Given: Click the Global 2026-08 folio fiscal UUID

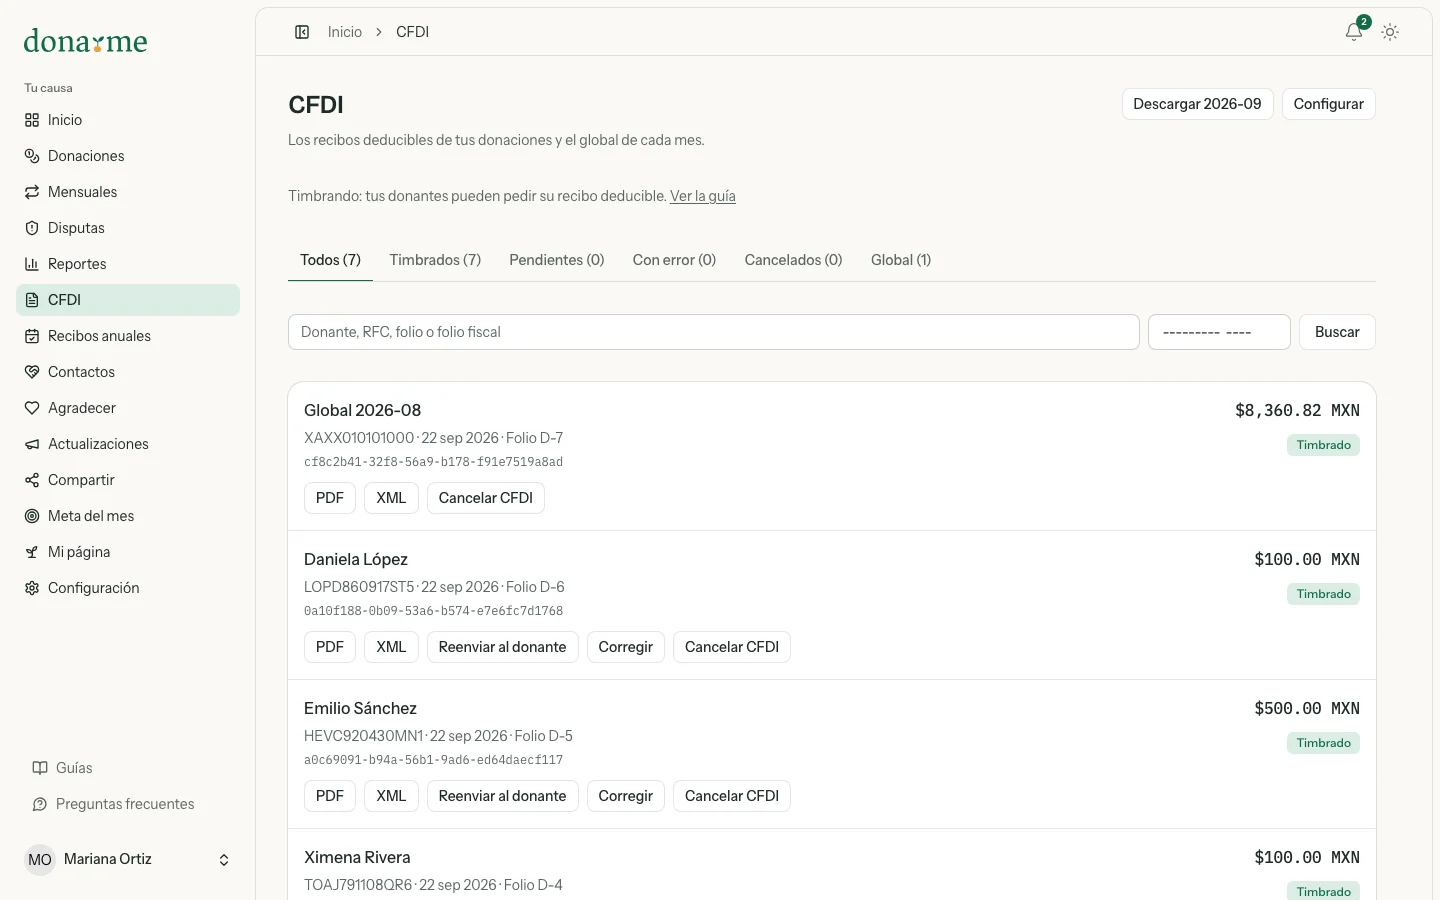Looking at the screenshot, I should pos(433,462).
